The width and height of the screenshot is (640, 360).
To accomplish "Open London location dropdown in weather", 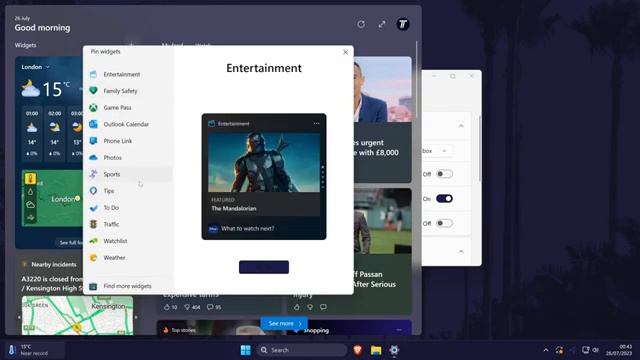I will (x=36, y=67).
